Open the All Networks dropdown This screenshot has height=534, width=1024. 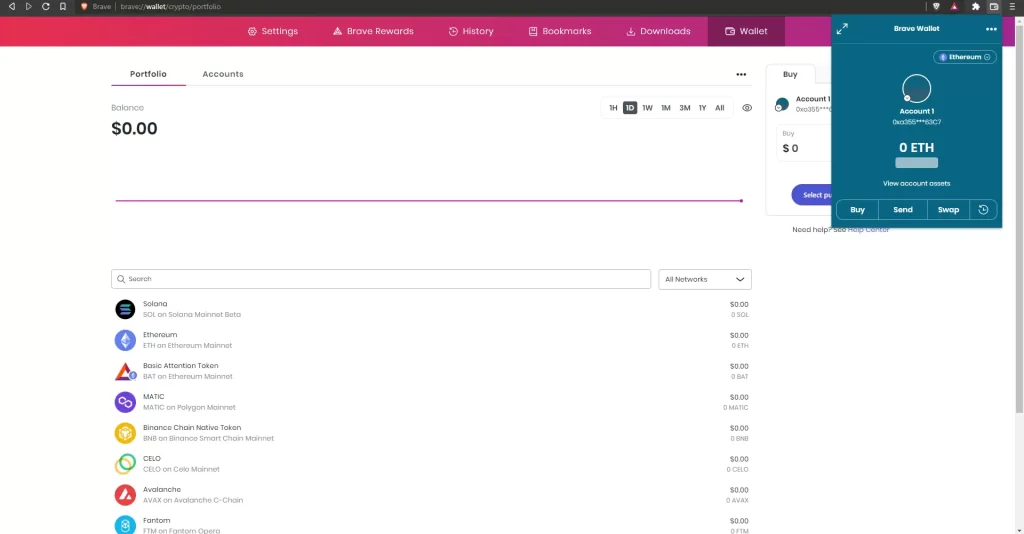pyautogui.click(x=705, y=279)
